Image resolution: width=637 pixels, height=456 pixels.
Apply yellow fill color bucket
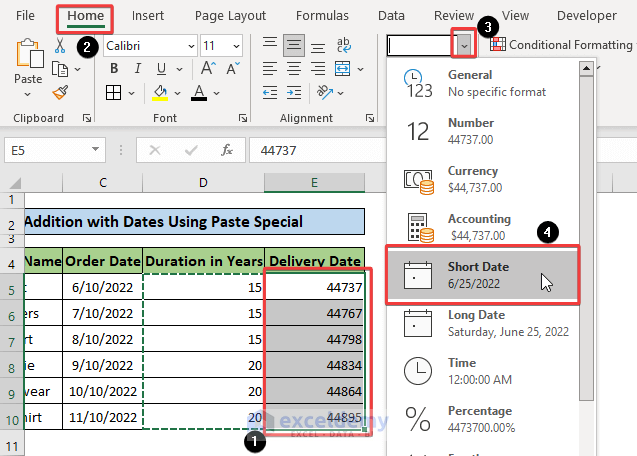(x=160, y=93)
